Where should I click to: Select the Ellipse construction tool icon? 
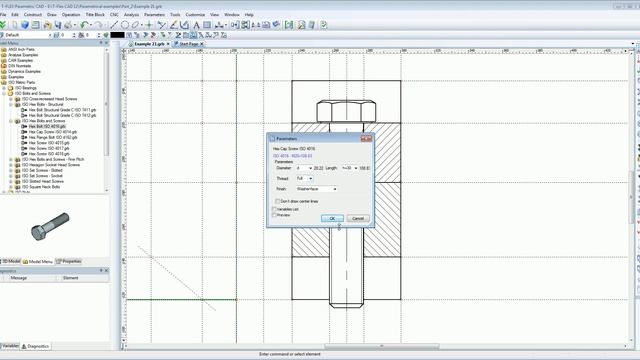point(136,25)
